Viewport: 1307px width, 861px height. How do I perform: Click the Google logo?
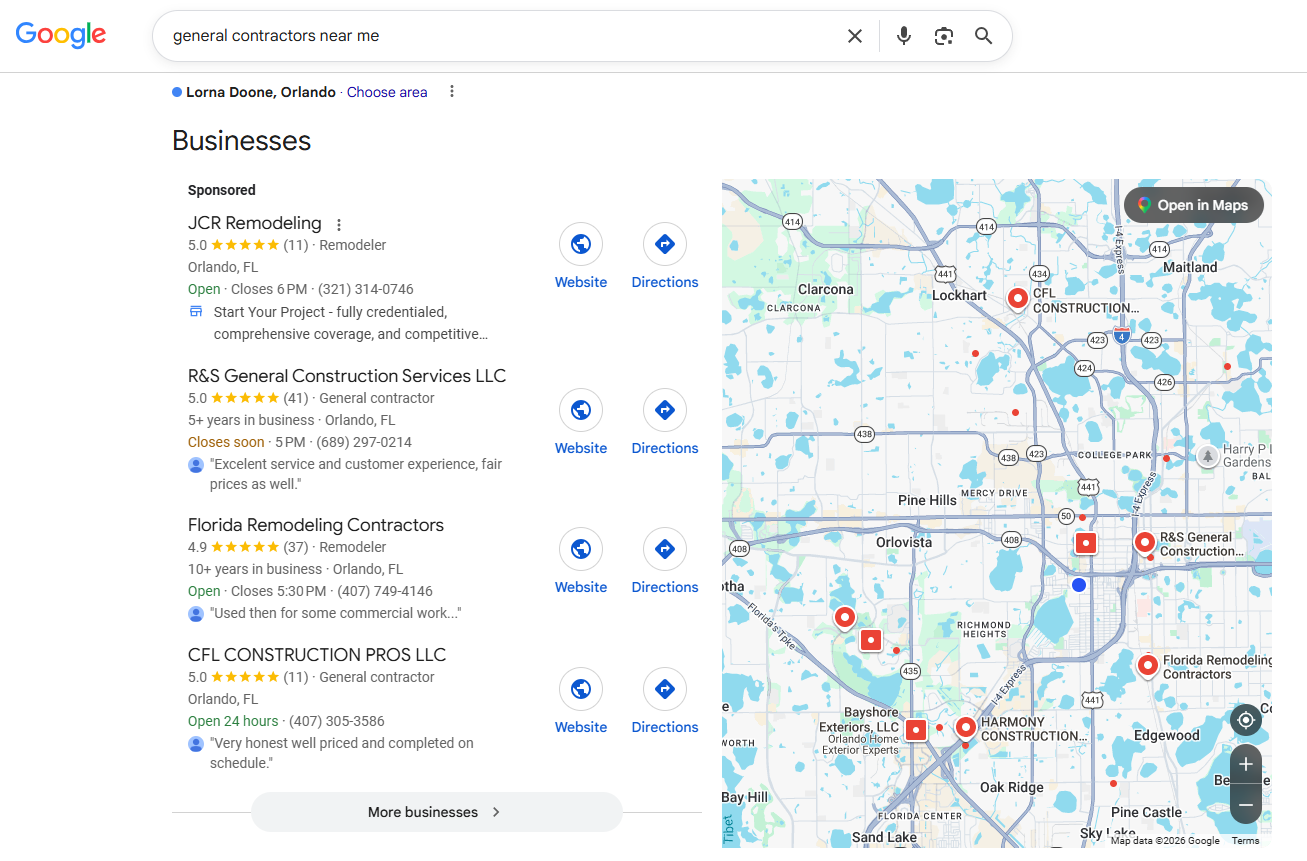coord(61,35)
